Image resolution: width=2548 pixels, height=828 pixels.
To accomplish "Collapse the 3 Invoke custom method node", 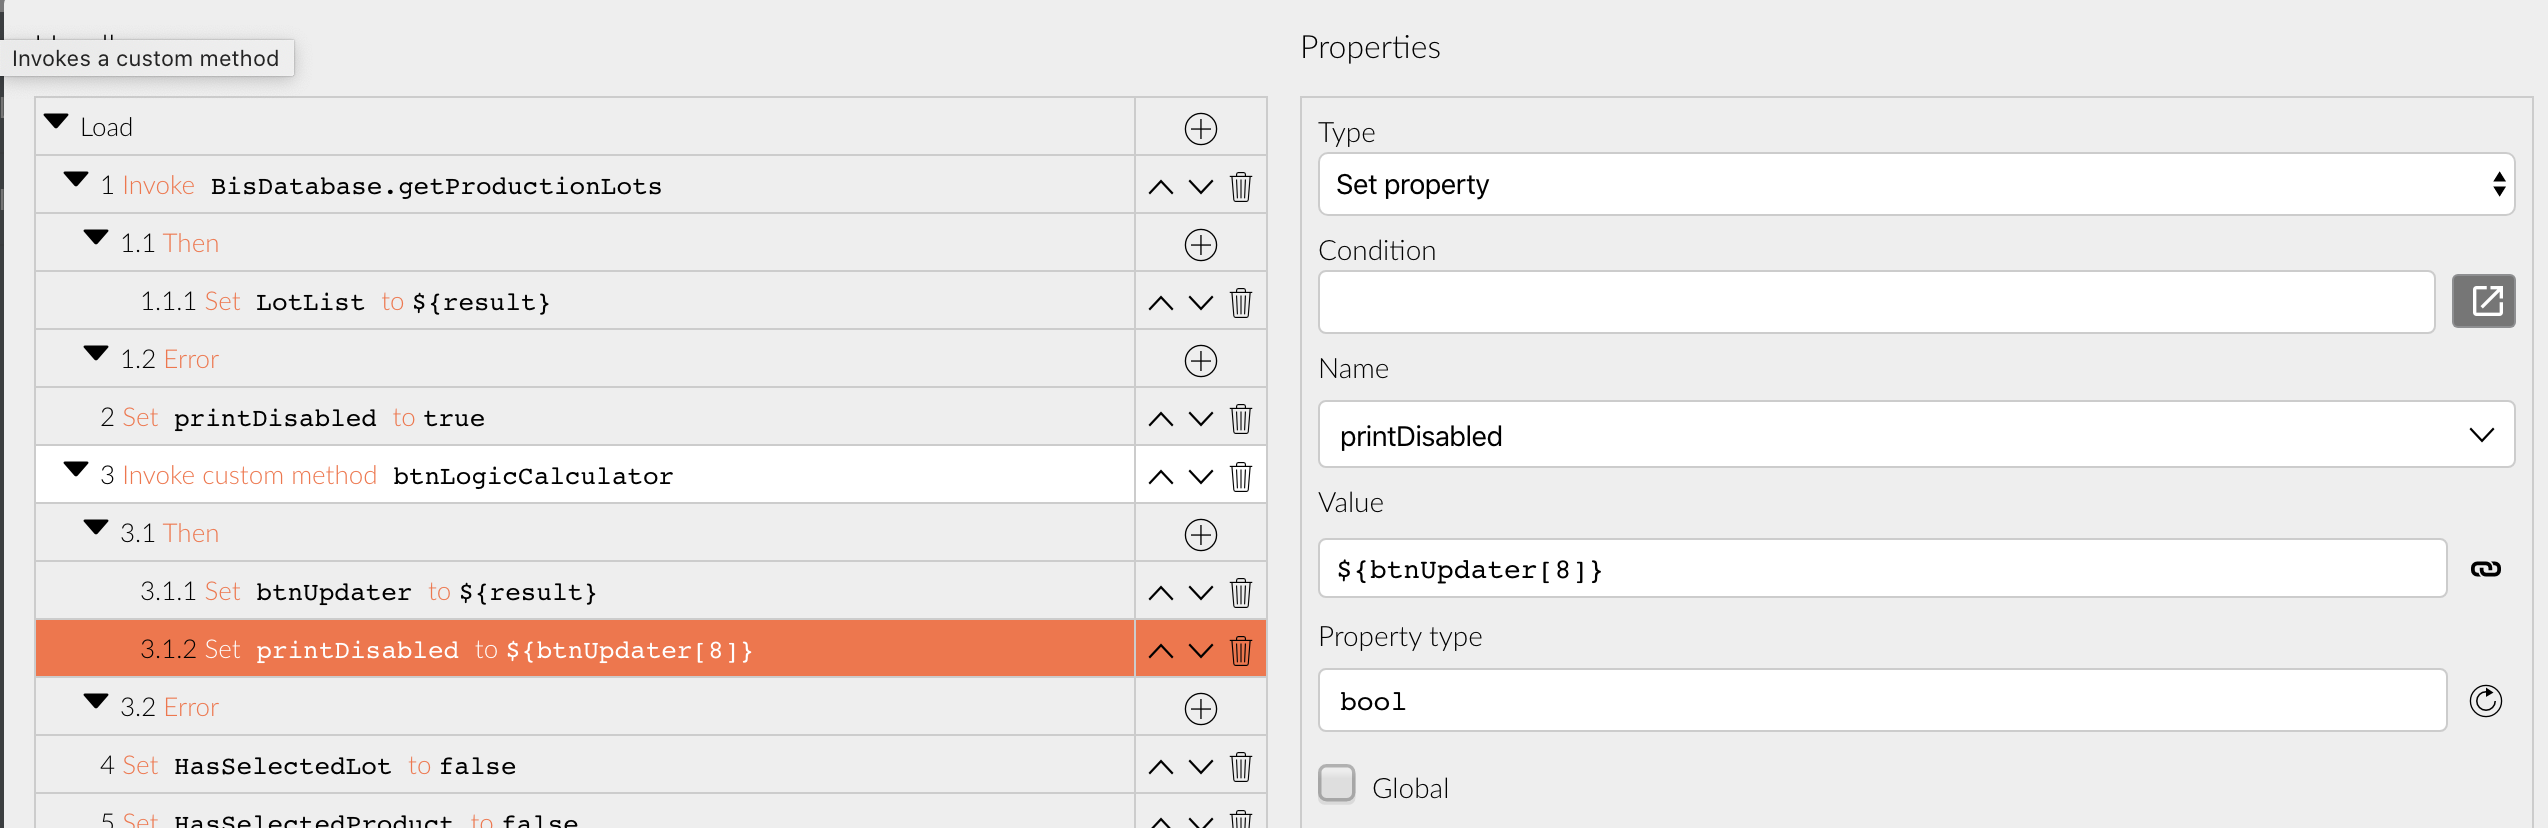I will coord(76,470).
